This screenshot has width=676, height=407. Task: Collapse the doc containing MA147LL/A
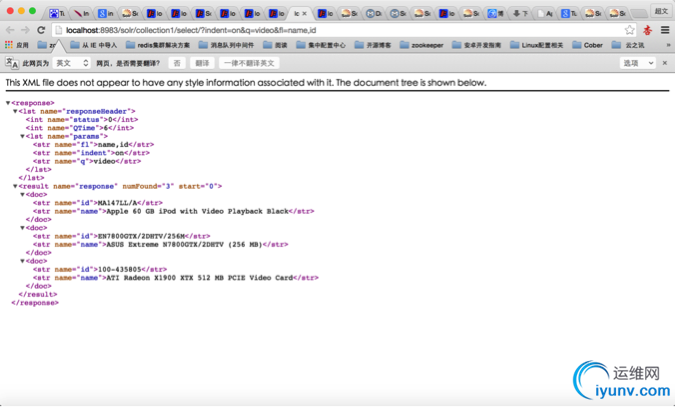coord(22,194)
